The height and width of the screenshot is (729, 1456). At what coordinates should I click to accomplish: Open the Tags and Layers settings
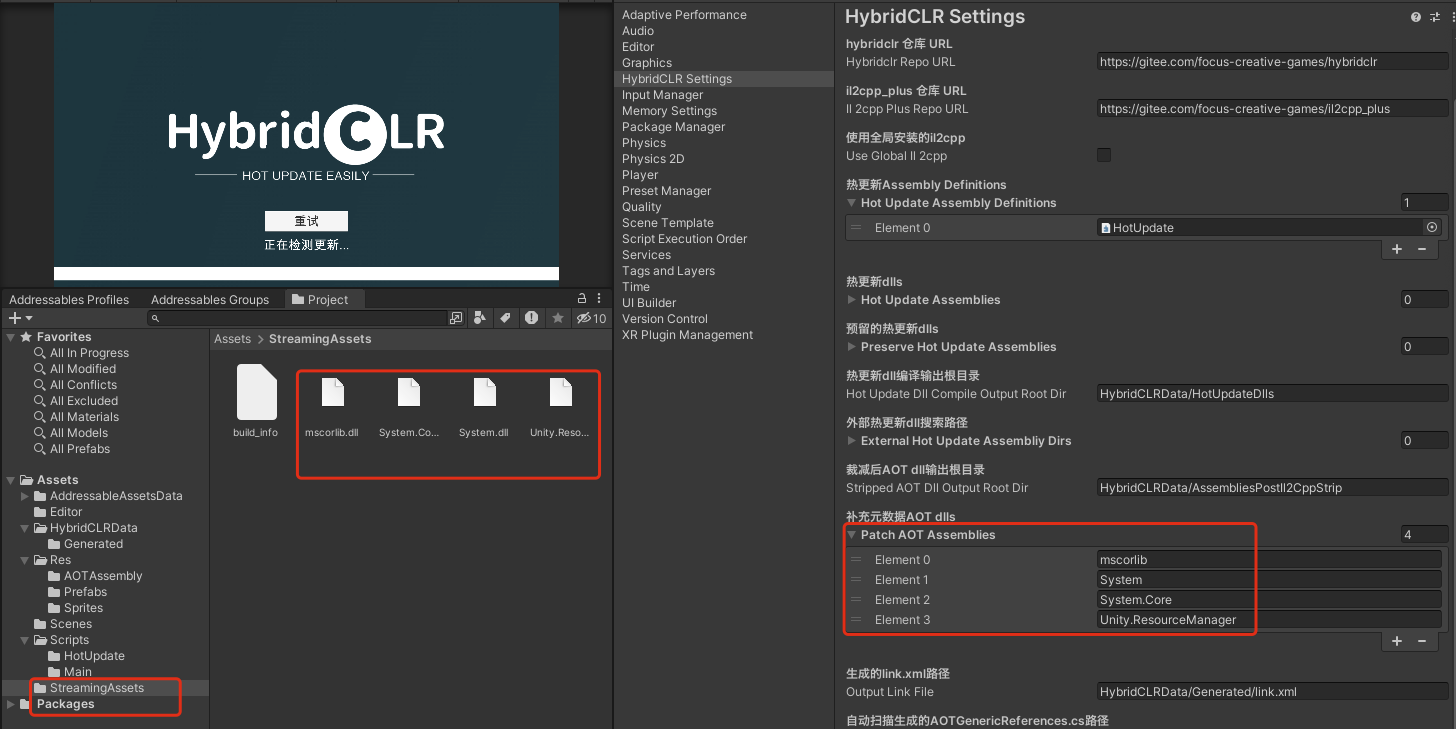pos(668,271)
